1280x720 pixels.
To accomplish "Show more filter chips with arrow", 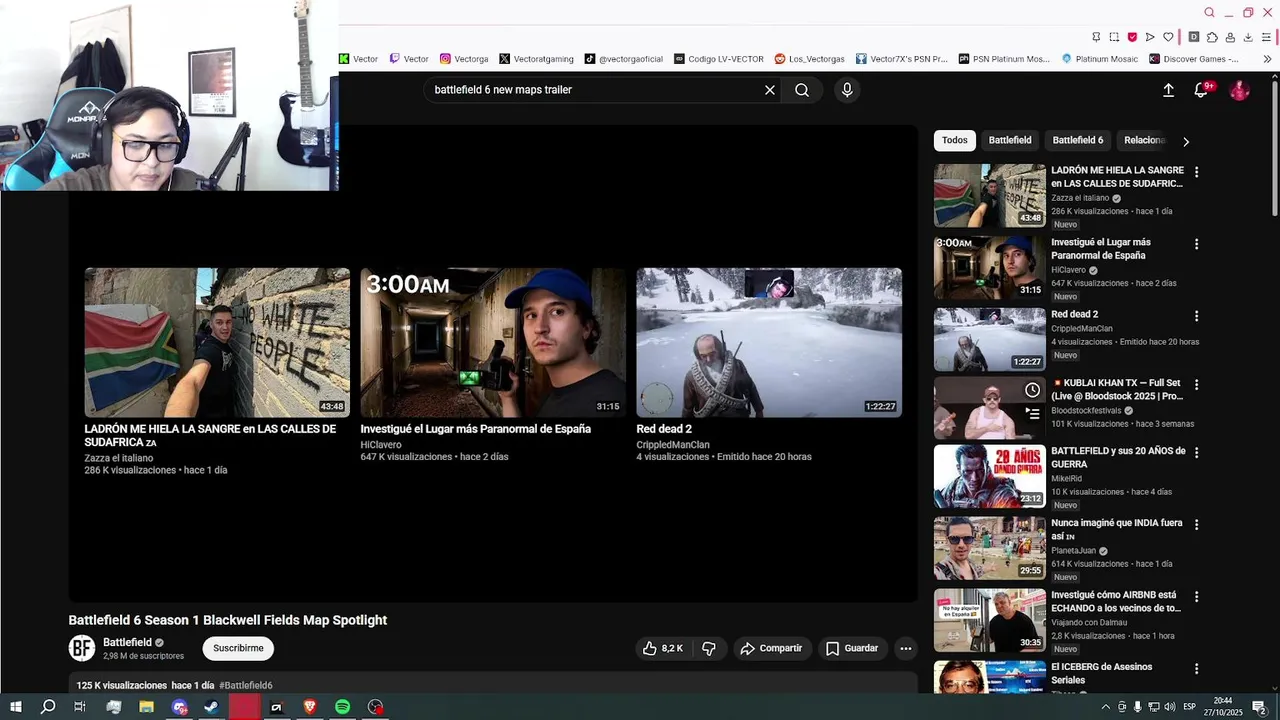I will point(1186,141).
